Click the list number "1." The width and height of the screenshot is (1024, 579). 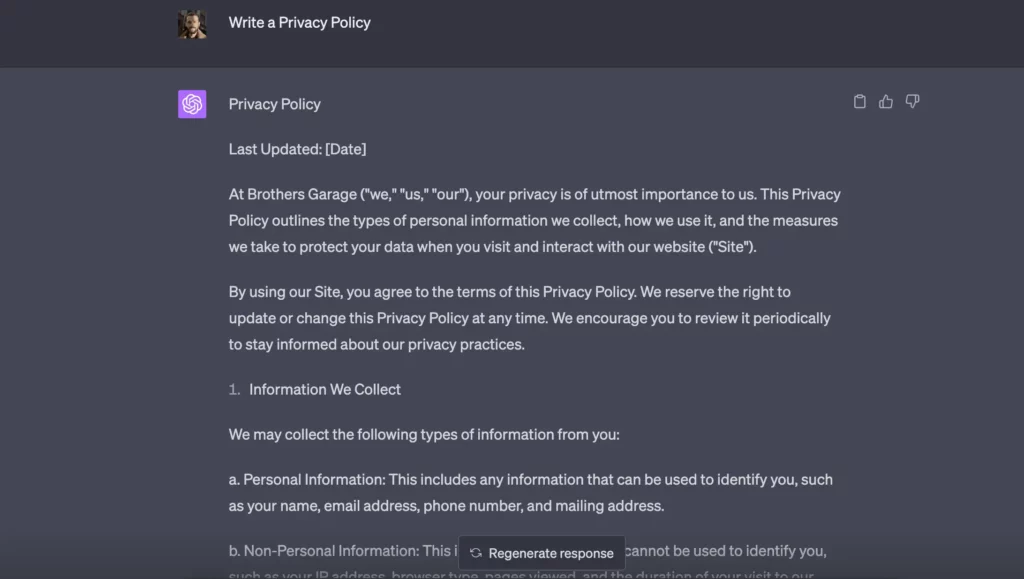[x=234, y=389]
